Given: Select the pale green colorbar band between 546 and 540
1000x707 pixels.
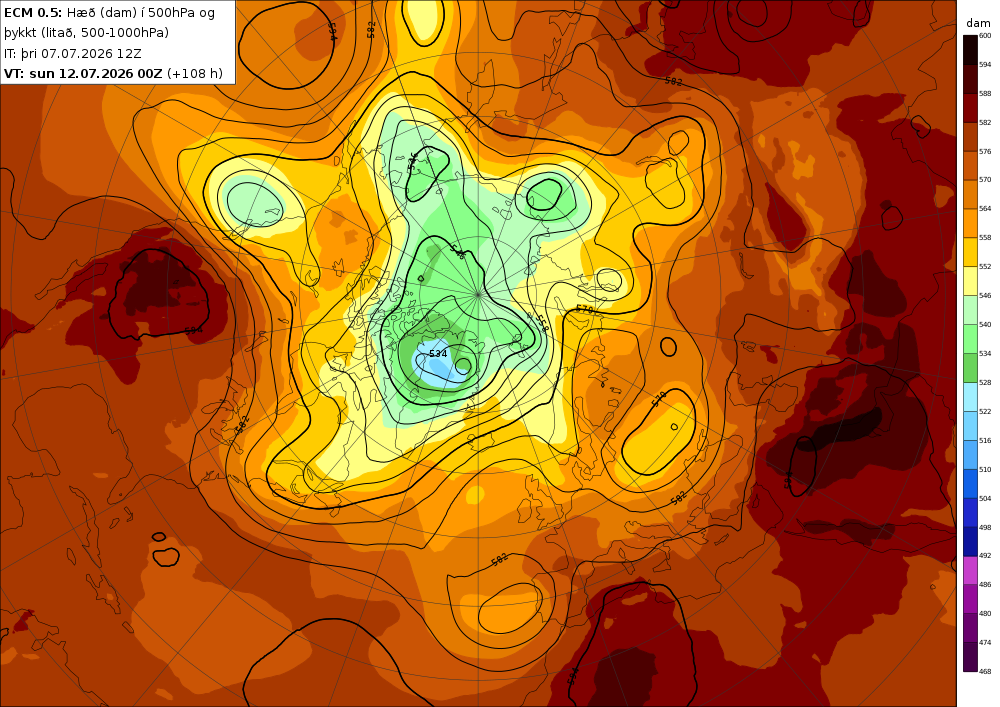Looking at the screenshot, I should pos(970,310).
